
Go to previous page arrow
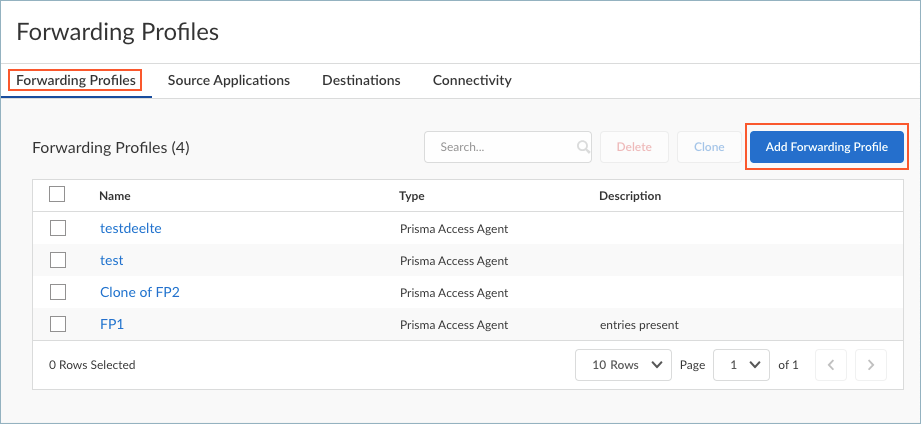(831, 365)
